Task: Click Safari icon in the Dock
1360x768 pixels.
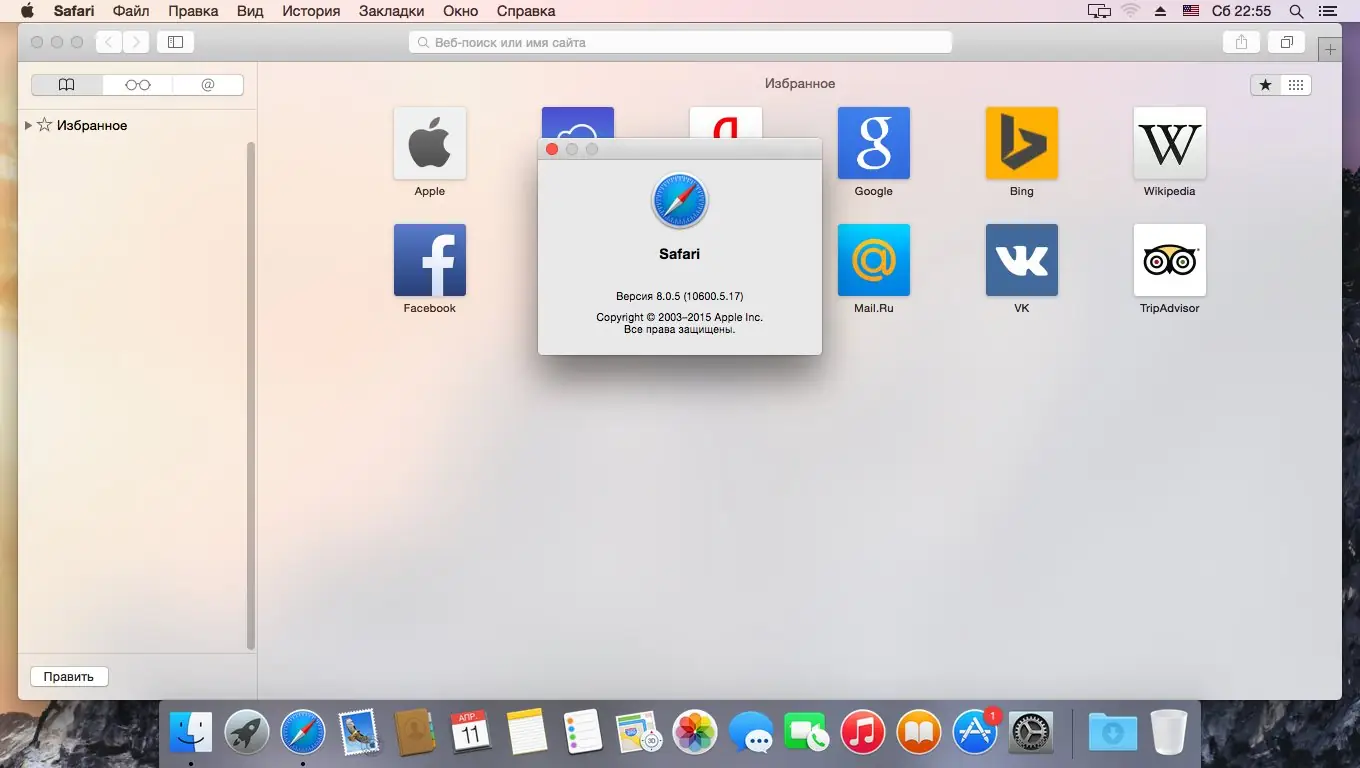Action: [x=303, y=733]
